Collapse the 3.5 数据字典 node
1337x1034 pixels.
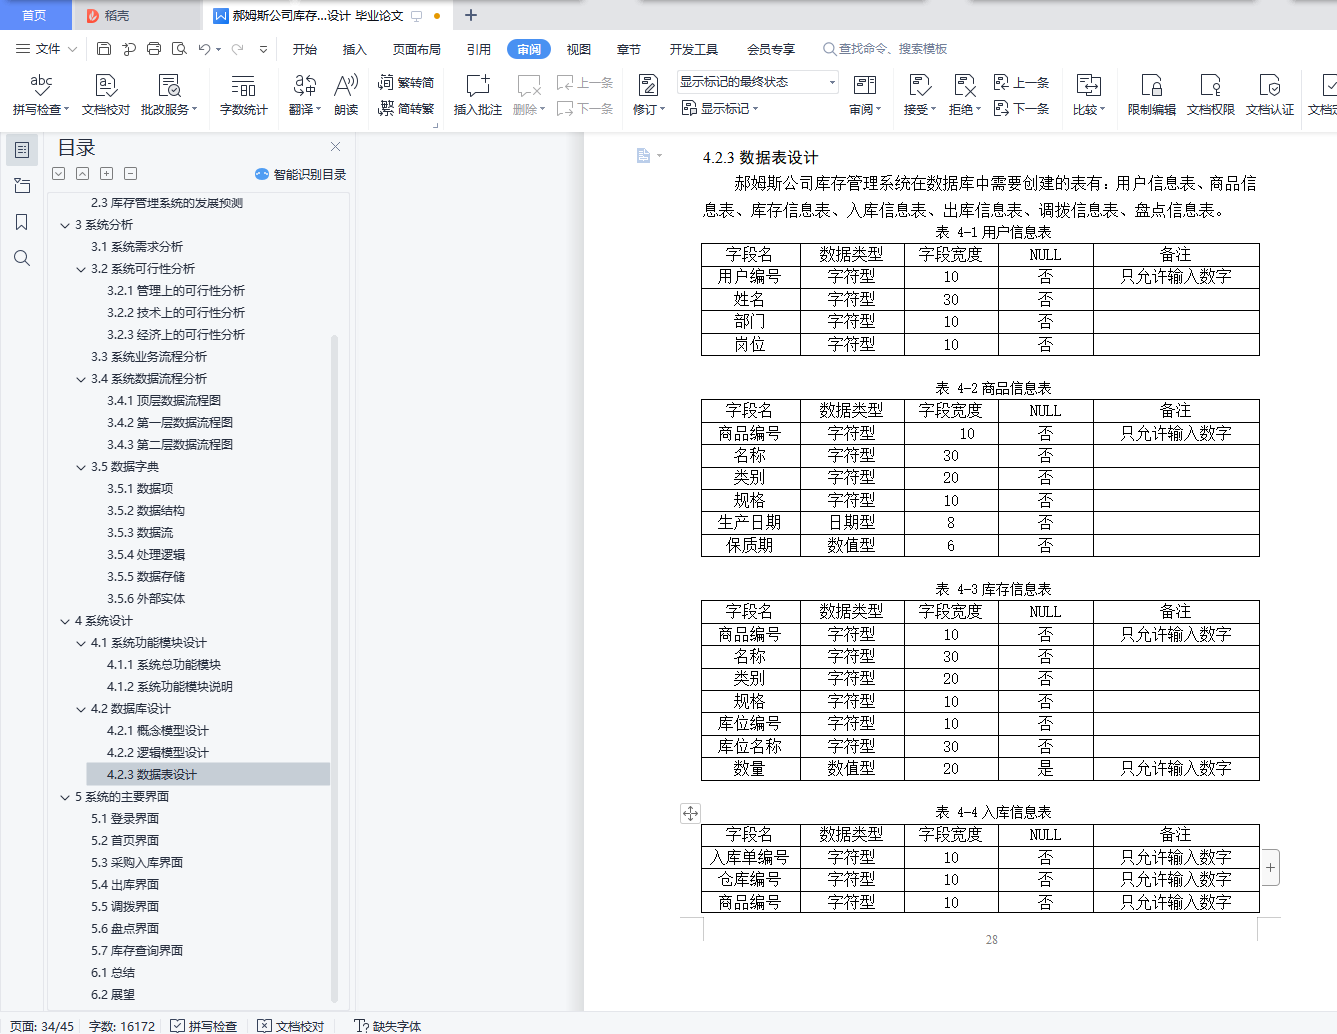pyautogui.click(x=81, y=467)
